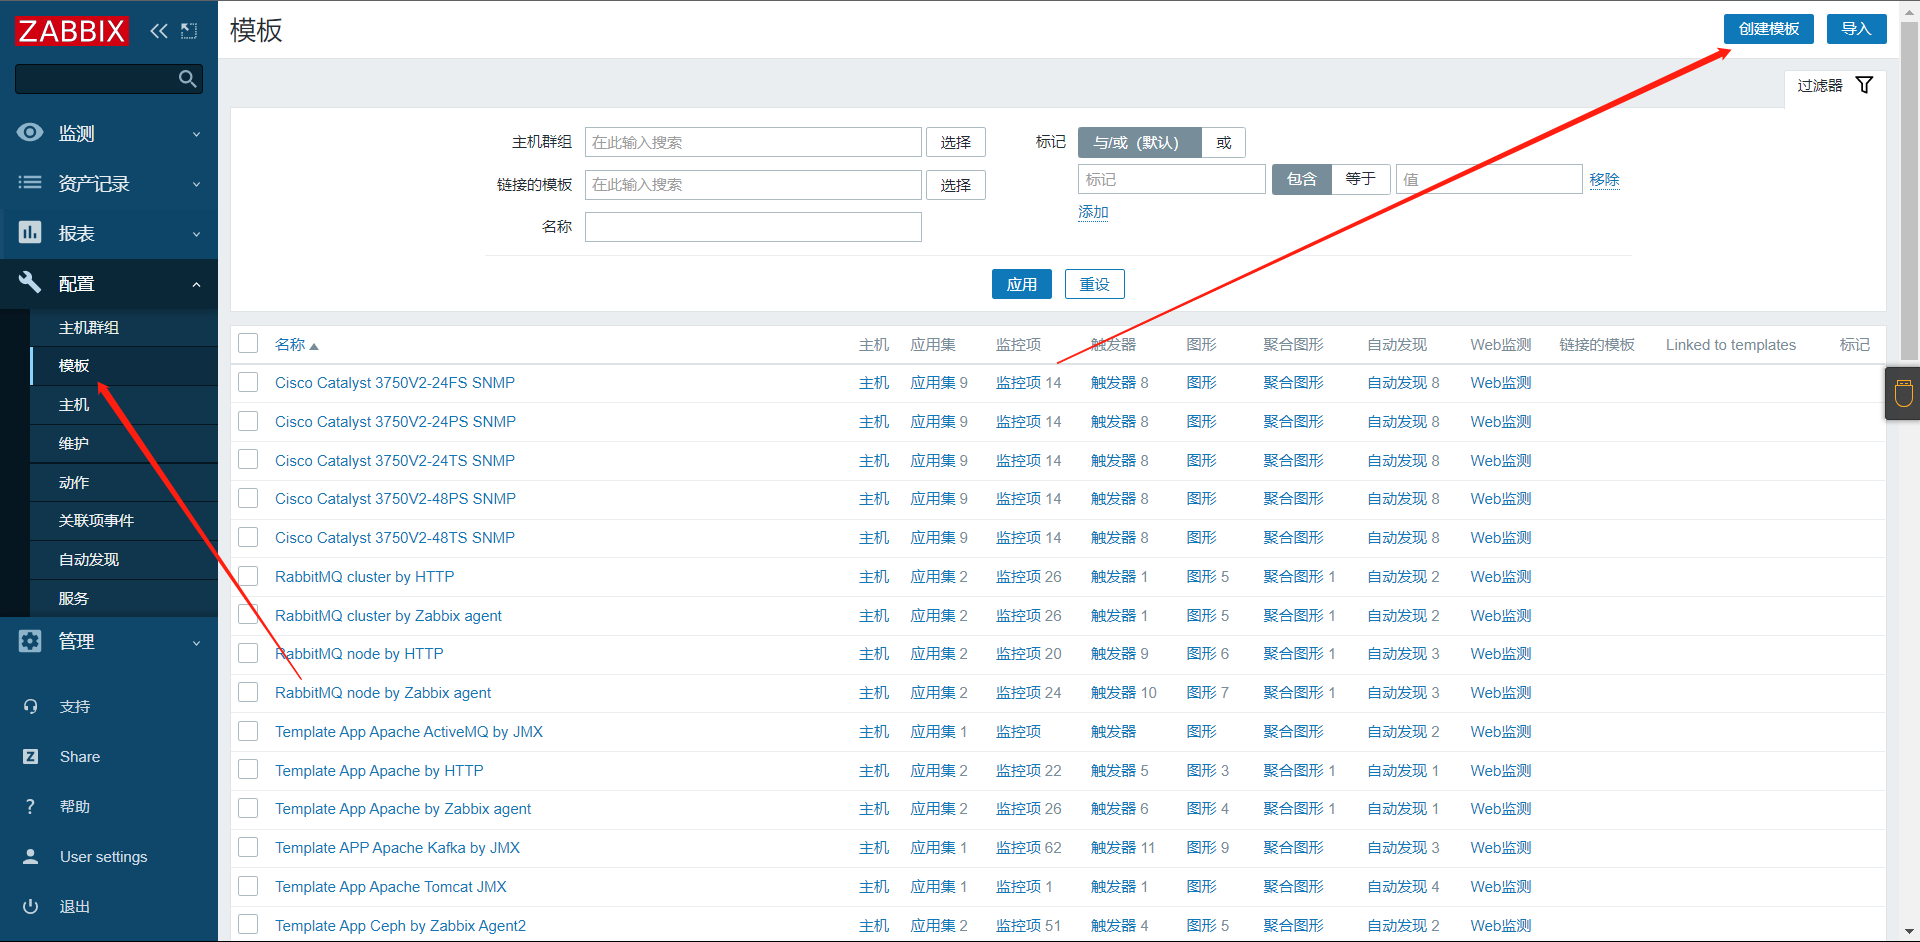Toggle the select-all checkbox in table header
Screen dimensions: 1920x942
(x=248, y=344)
